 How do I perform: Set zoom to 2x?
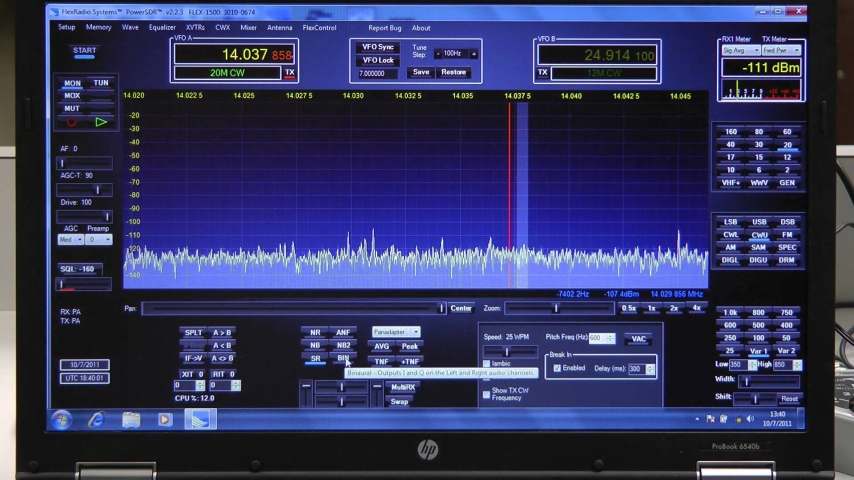coord(674,308)
